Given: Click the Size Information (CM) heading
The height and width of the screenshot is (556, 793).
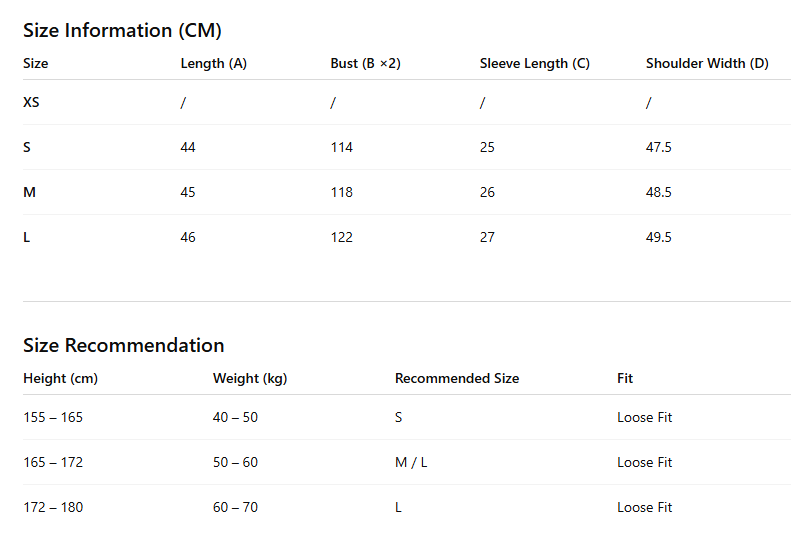Looking at the screenshot, I should coord(122,31).
